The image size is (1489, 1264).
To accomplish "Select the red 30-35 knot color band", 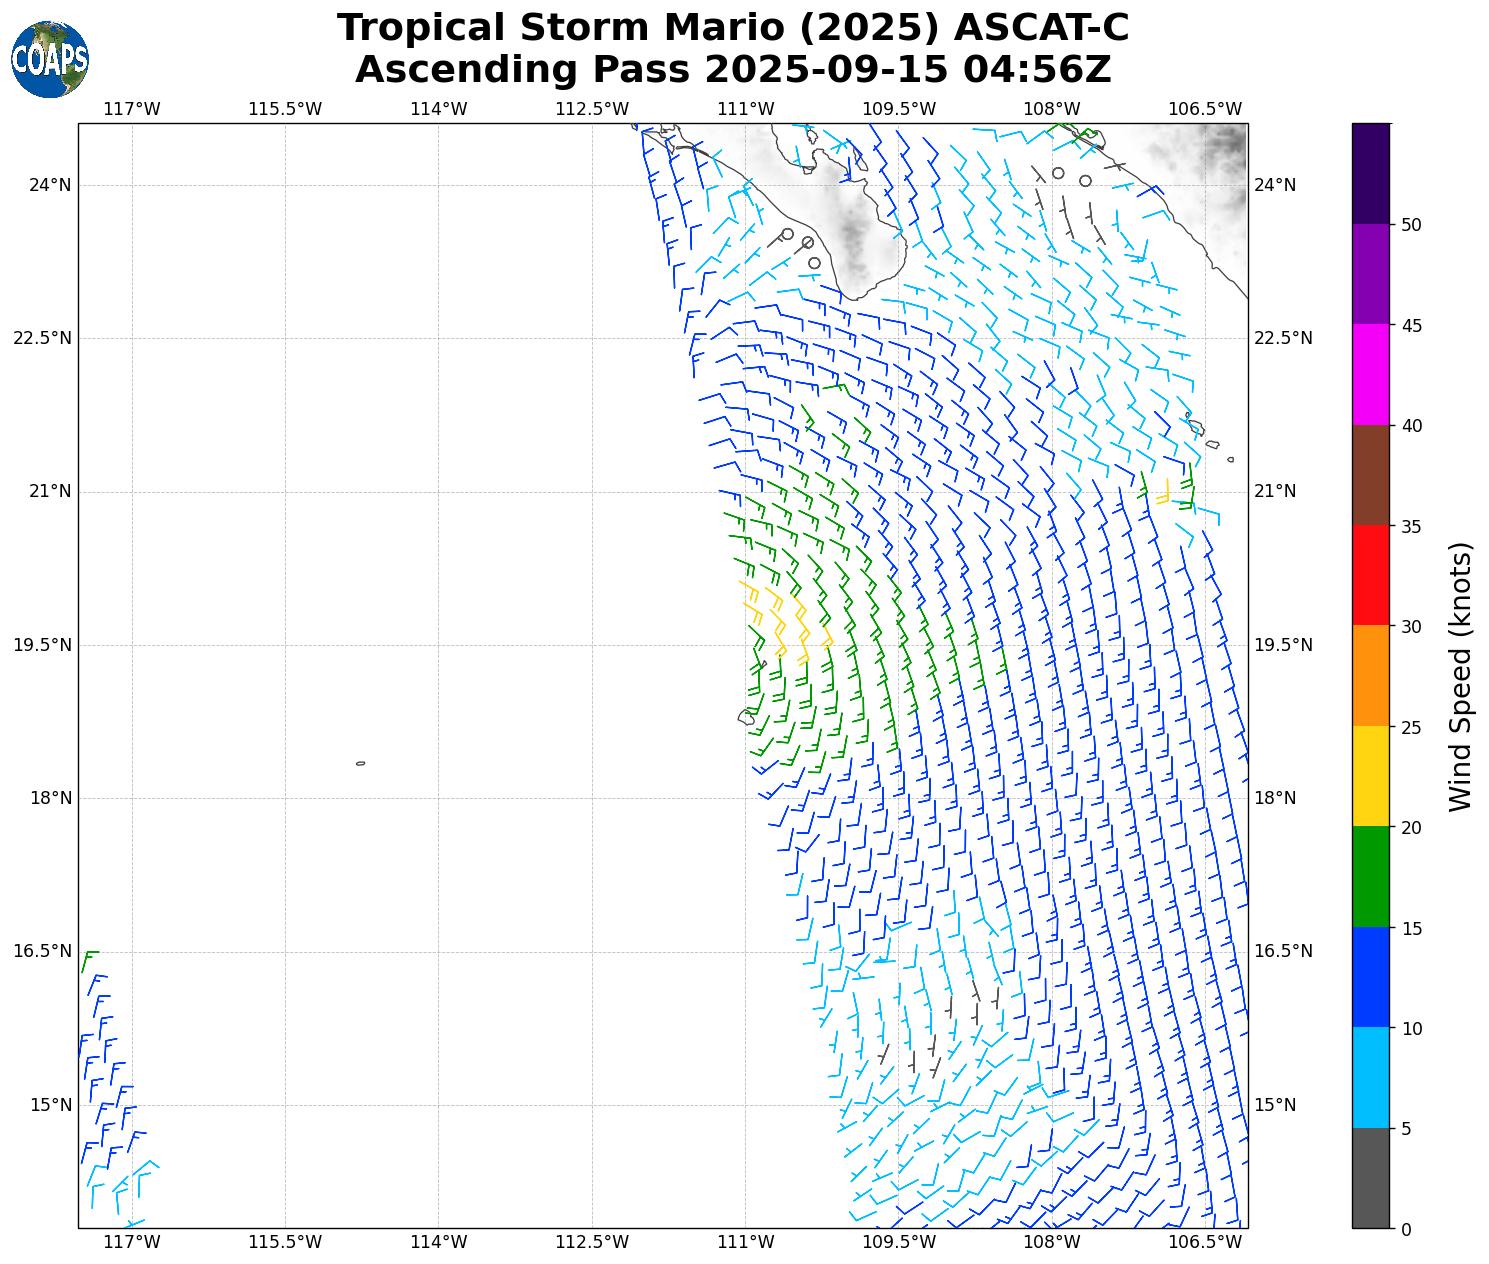I will pos(1370,575).
